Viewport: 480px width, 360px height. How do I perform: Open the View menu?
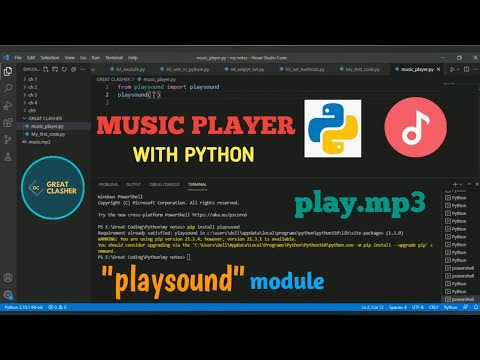pyautogui.click(x=69, y=58)
